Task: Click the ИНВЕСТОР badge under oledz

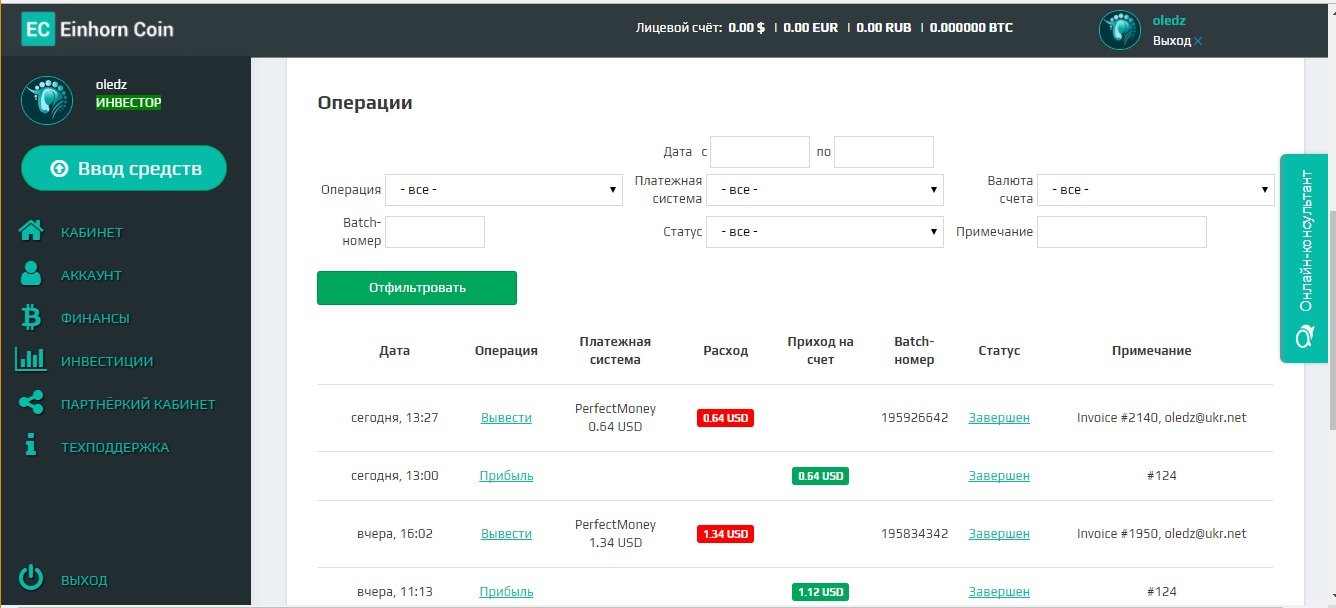Action: 128,103
